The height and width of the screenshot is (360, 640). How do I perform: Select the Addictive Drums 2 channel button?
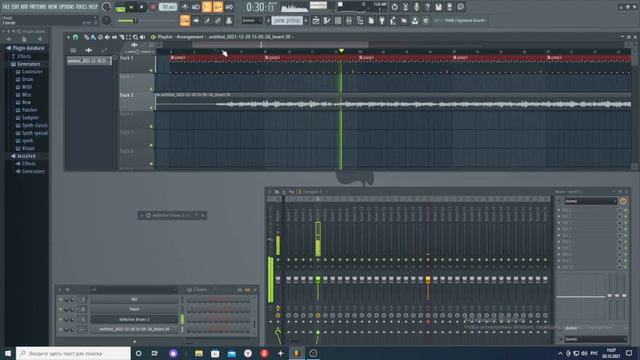pos(134,319)
